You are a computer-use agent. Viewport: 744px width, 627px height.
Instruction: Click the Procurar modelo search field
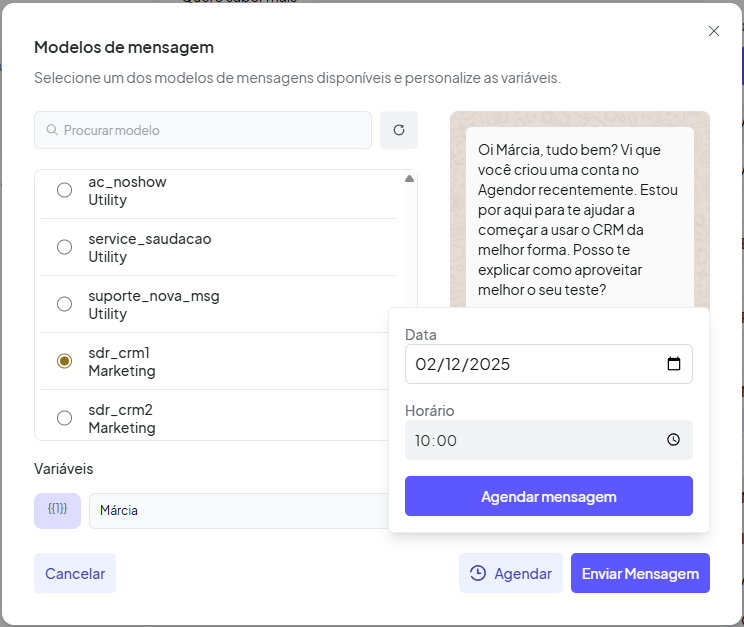[210, 130]
